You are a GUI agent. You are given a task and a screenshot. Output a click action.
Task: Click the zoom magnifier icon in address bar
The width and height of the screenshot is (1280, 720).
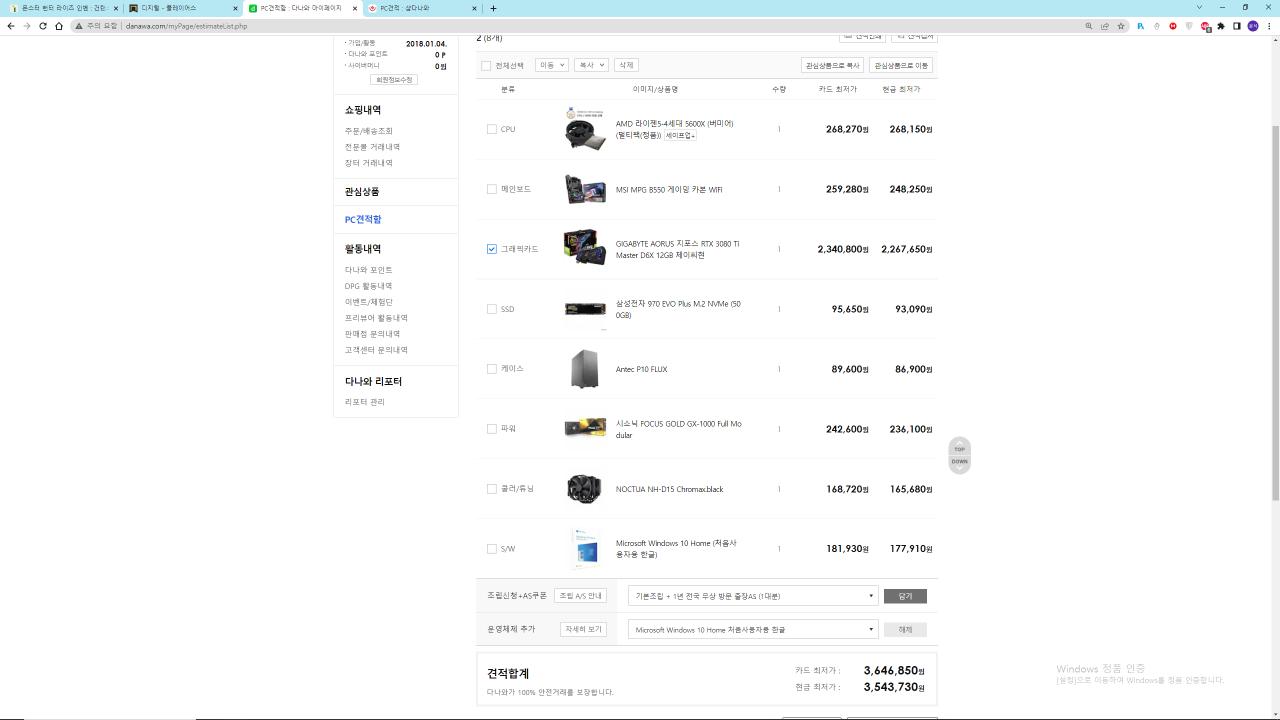[1088, 26]
